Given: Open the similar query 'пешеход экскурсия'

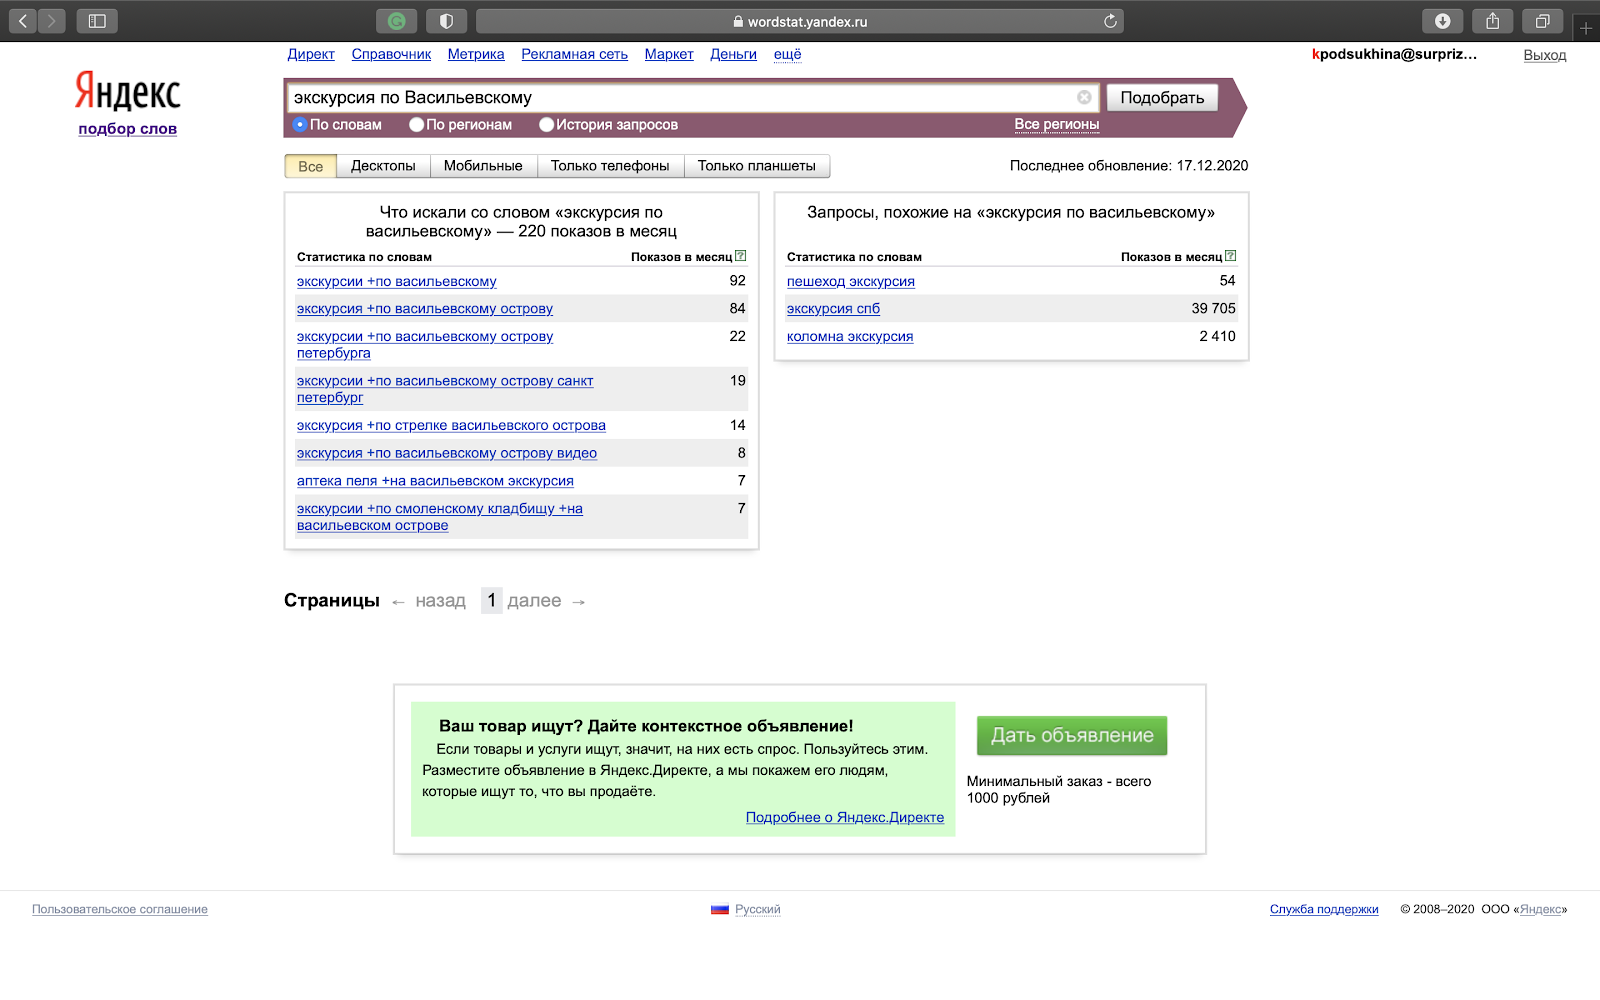Looking at the screenshot, I should tap(851, 281).
